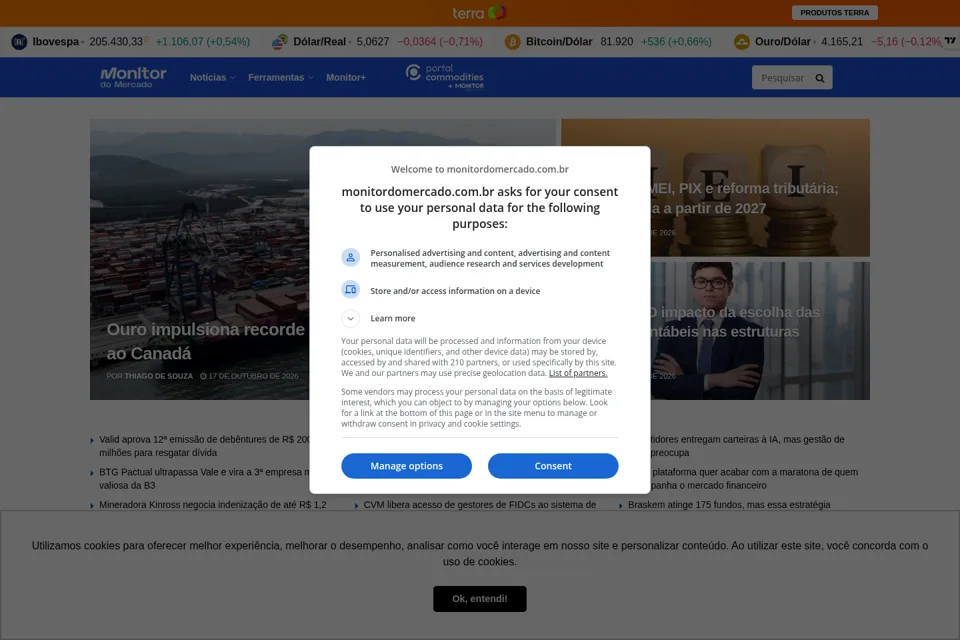Open headline about maratona mercado financeiro
The height and width of the screenshot is (640, 960).
(x=754, y=478)
